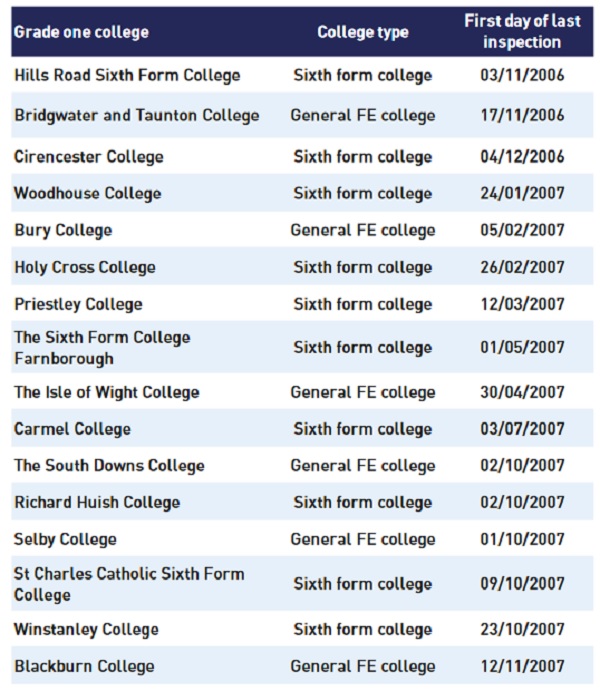
Task: Select the Carmel College row name
Action: [72, 430]
